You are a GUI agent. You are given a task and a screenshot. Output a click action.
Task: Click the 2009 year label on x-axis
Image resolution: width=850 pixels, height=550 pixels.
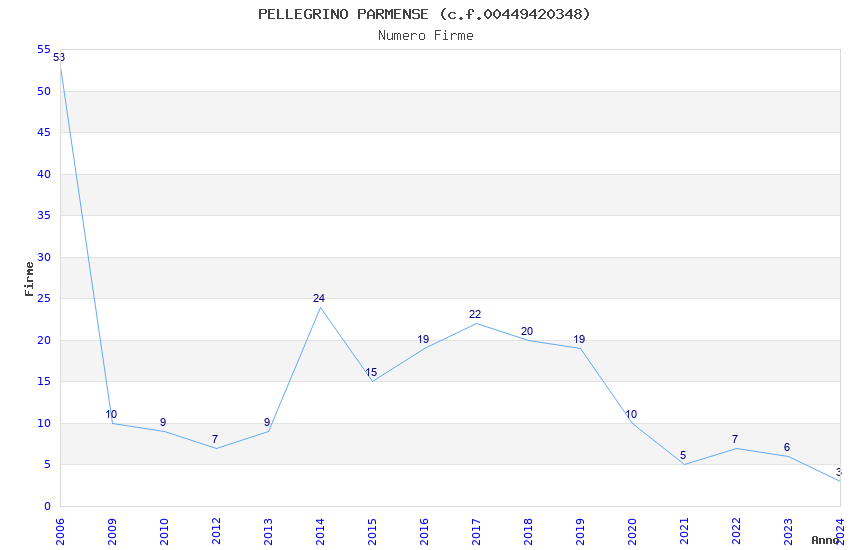112,528
